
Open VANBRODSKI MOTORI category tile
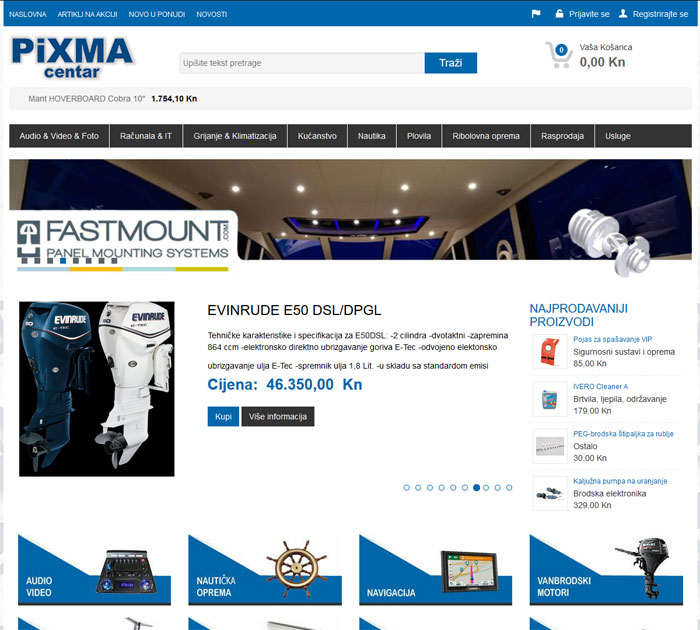606,570
